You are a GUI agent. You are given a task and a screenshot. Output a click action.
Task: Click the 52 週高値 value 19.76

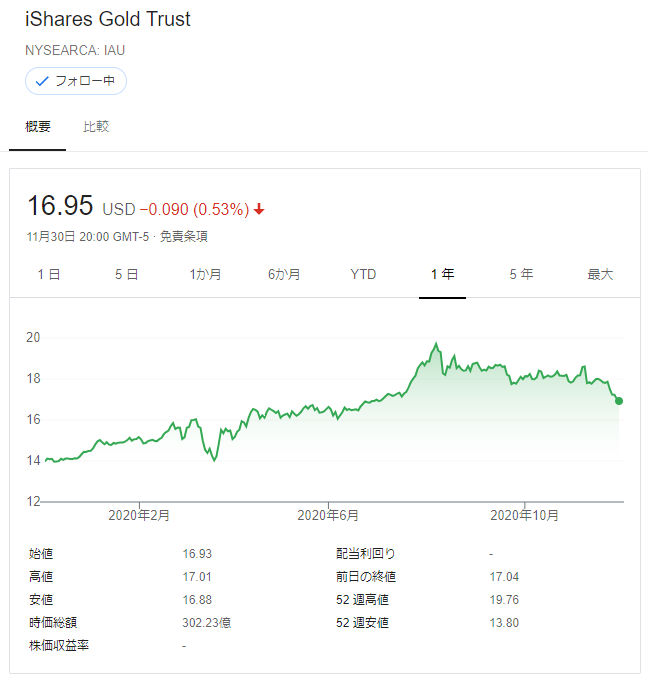coord(504,600)
